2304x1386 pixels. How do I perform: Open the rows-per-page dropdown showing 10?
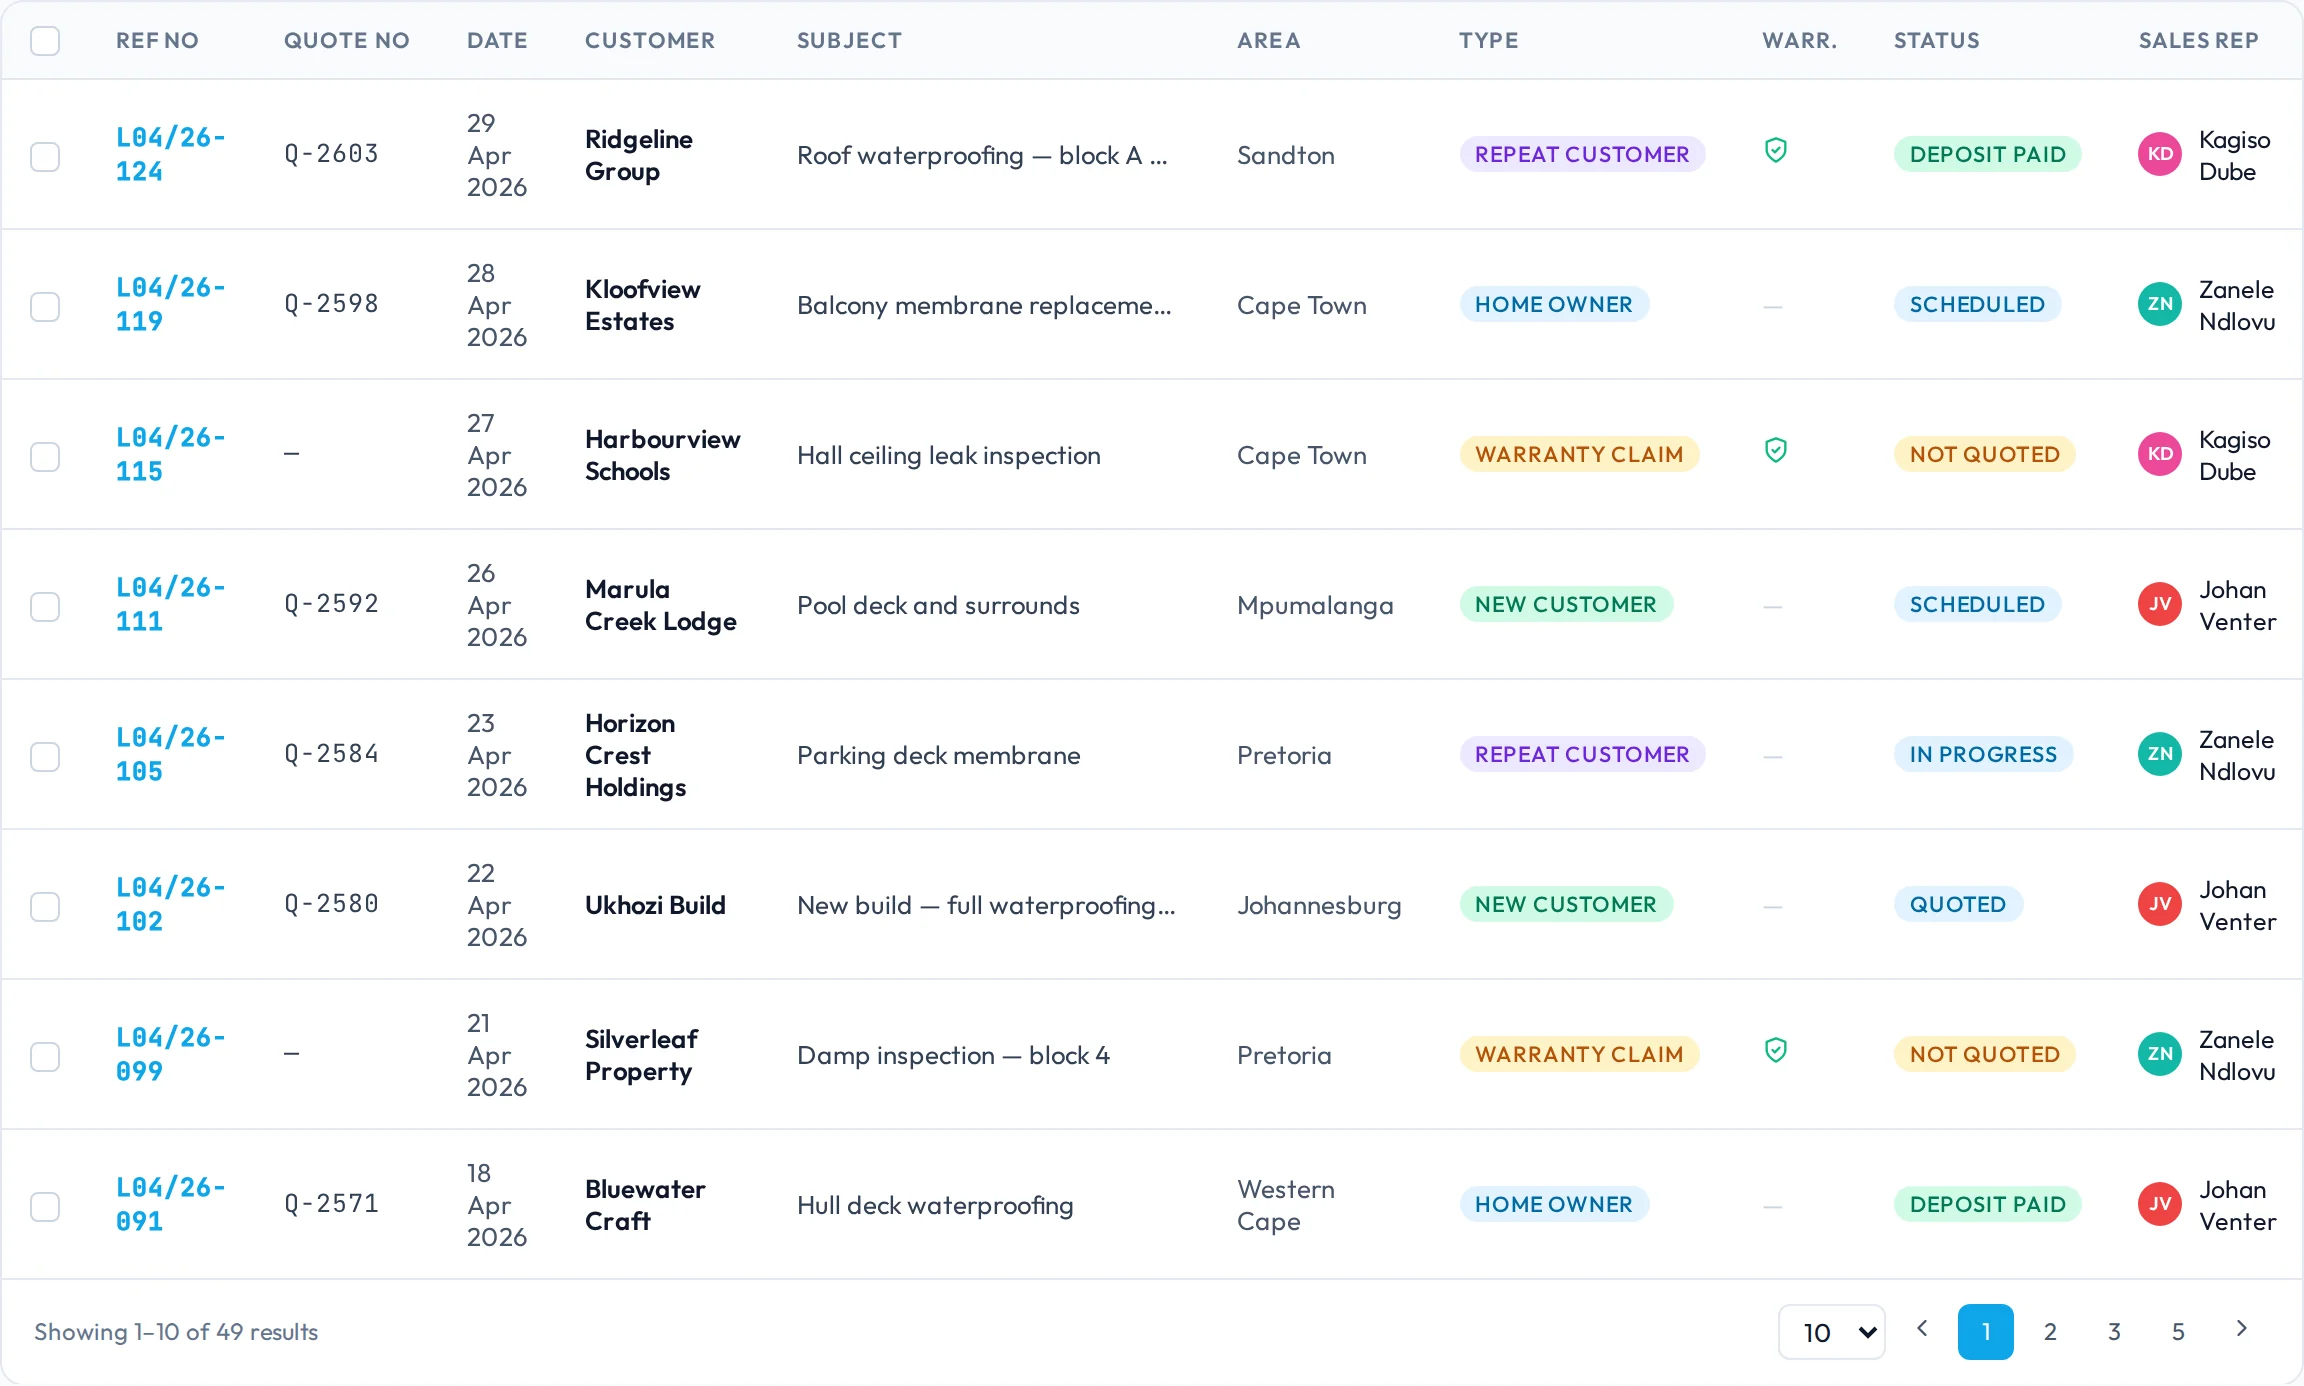tap(1832, 1332)
